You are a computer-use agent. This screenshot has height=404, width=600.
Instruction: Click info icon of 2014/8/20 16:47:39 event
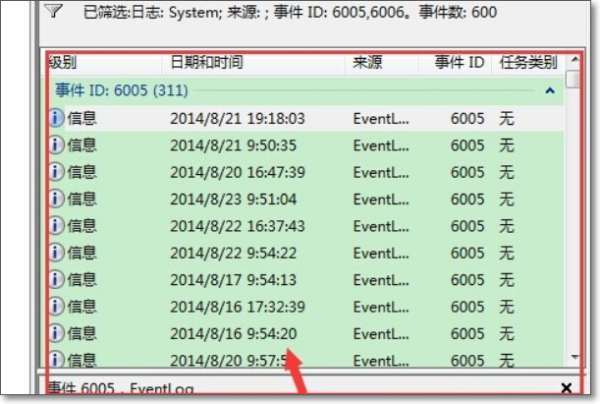click(x=57, y=172)
